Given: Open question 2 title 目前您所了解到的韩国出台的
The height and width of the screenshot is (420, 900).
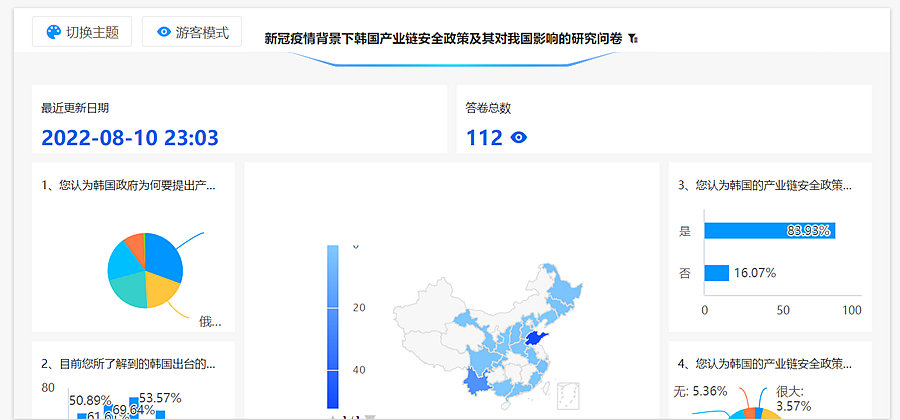Looking at the screenshot, I should pyautogui.click(x=128, y=363).
